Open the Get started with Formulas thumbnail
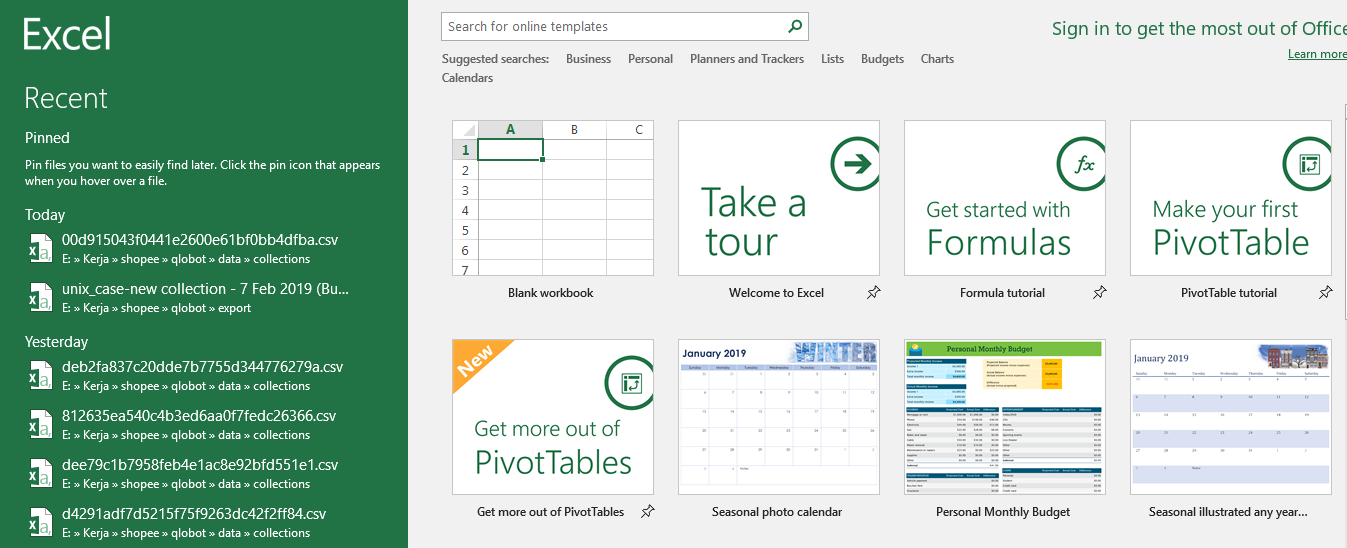This screenshot has height=548, width=1347. coord(1005,198)
